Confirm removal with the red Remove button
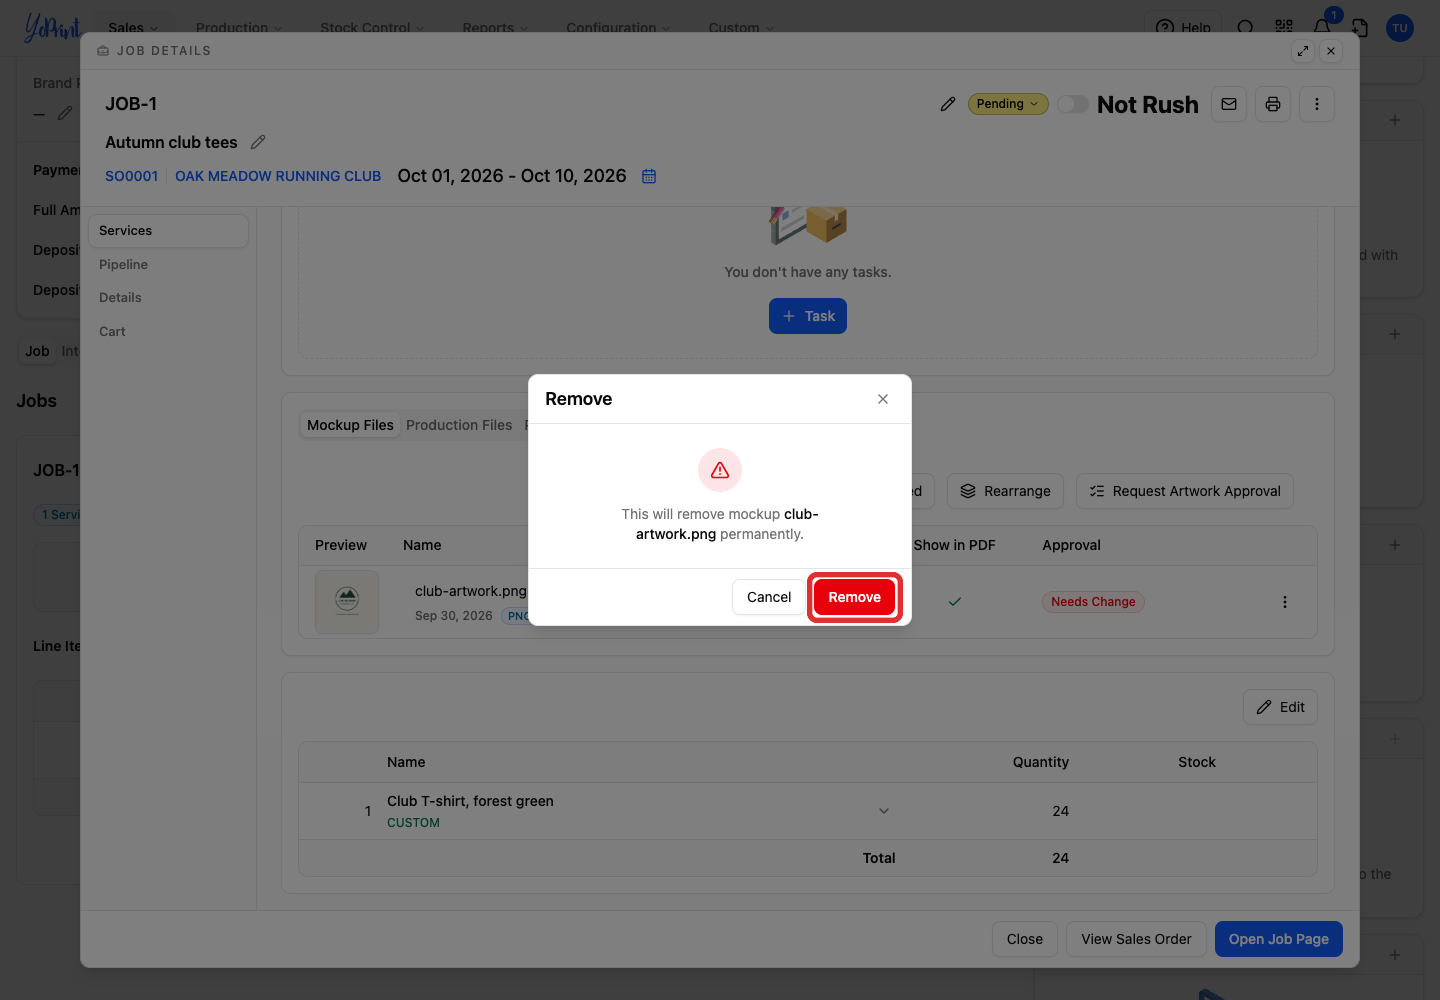The width and height of the screenshot is (1440, 1000). (854, 597)
